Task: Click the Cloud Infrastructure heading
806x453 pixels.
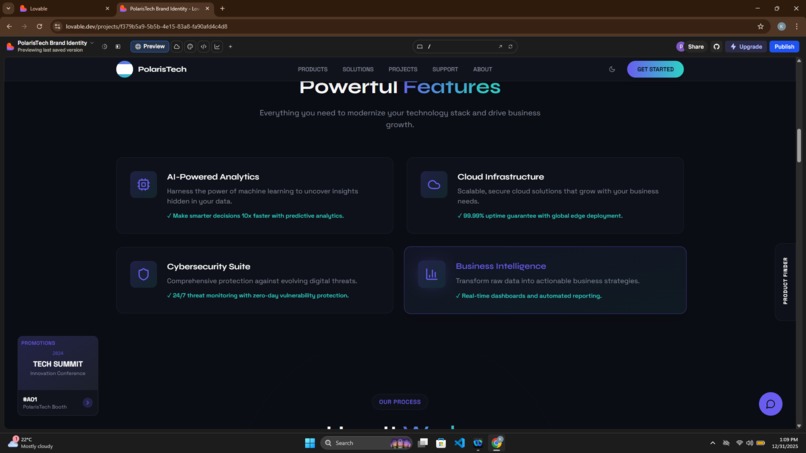Action: pyautogui.click(x=500, y=176)
